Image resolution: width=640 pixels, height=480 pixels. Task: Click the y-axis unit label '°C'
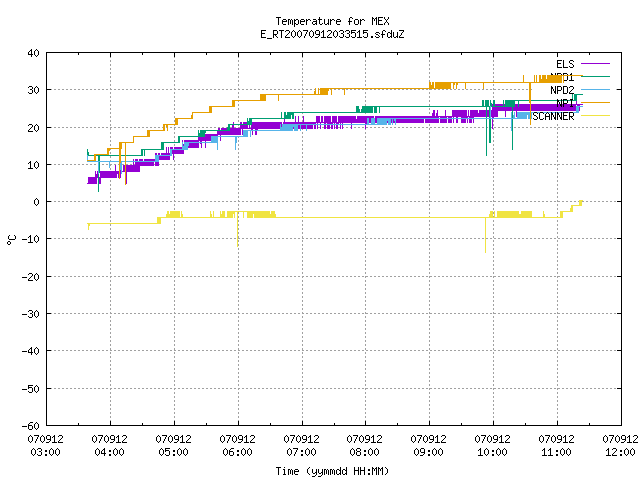click(12, 240)
